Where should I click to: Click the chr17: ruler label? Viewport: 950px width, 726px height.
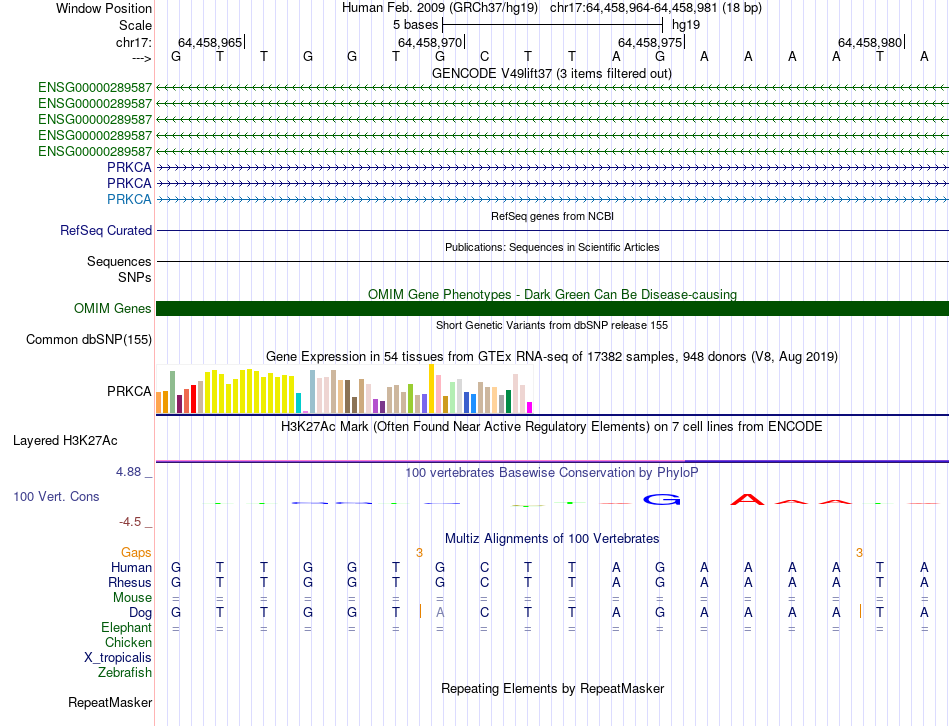[134, 42]
